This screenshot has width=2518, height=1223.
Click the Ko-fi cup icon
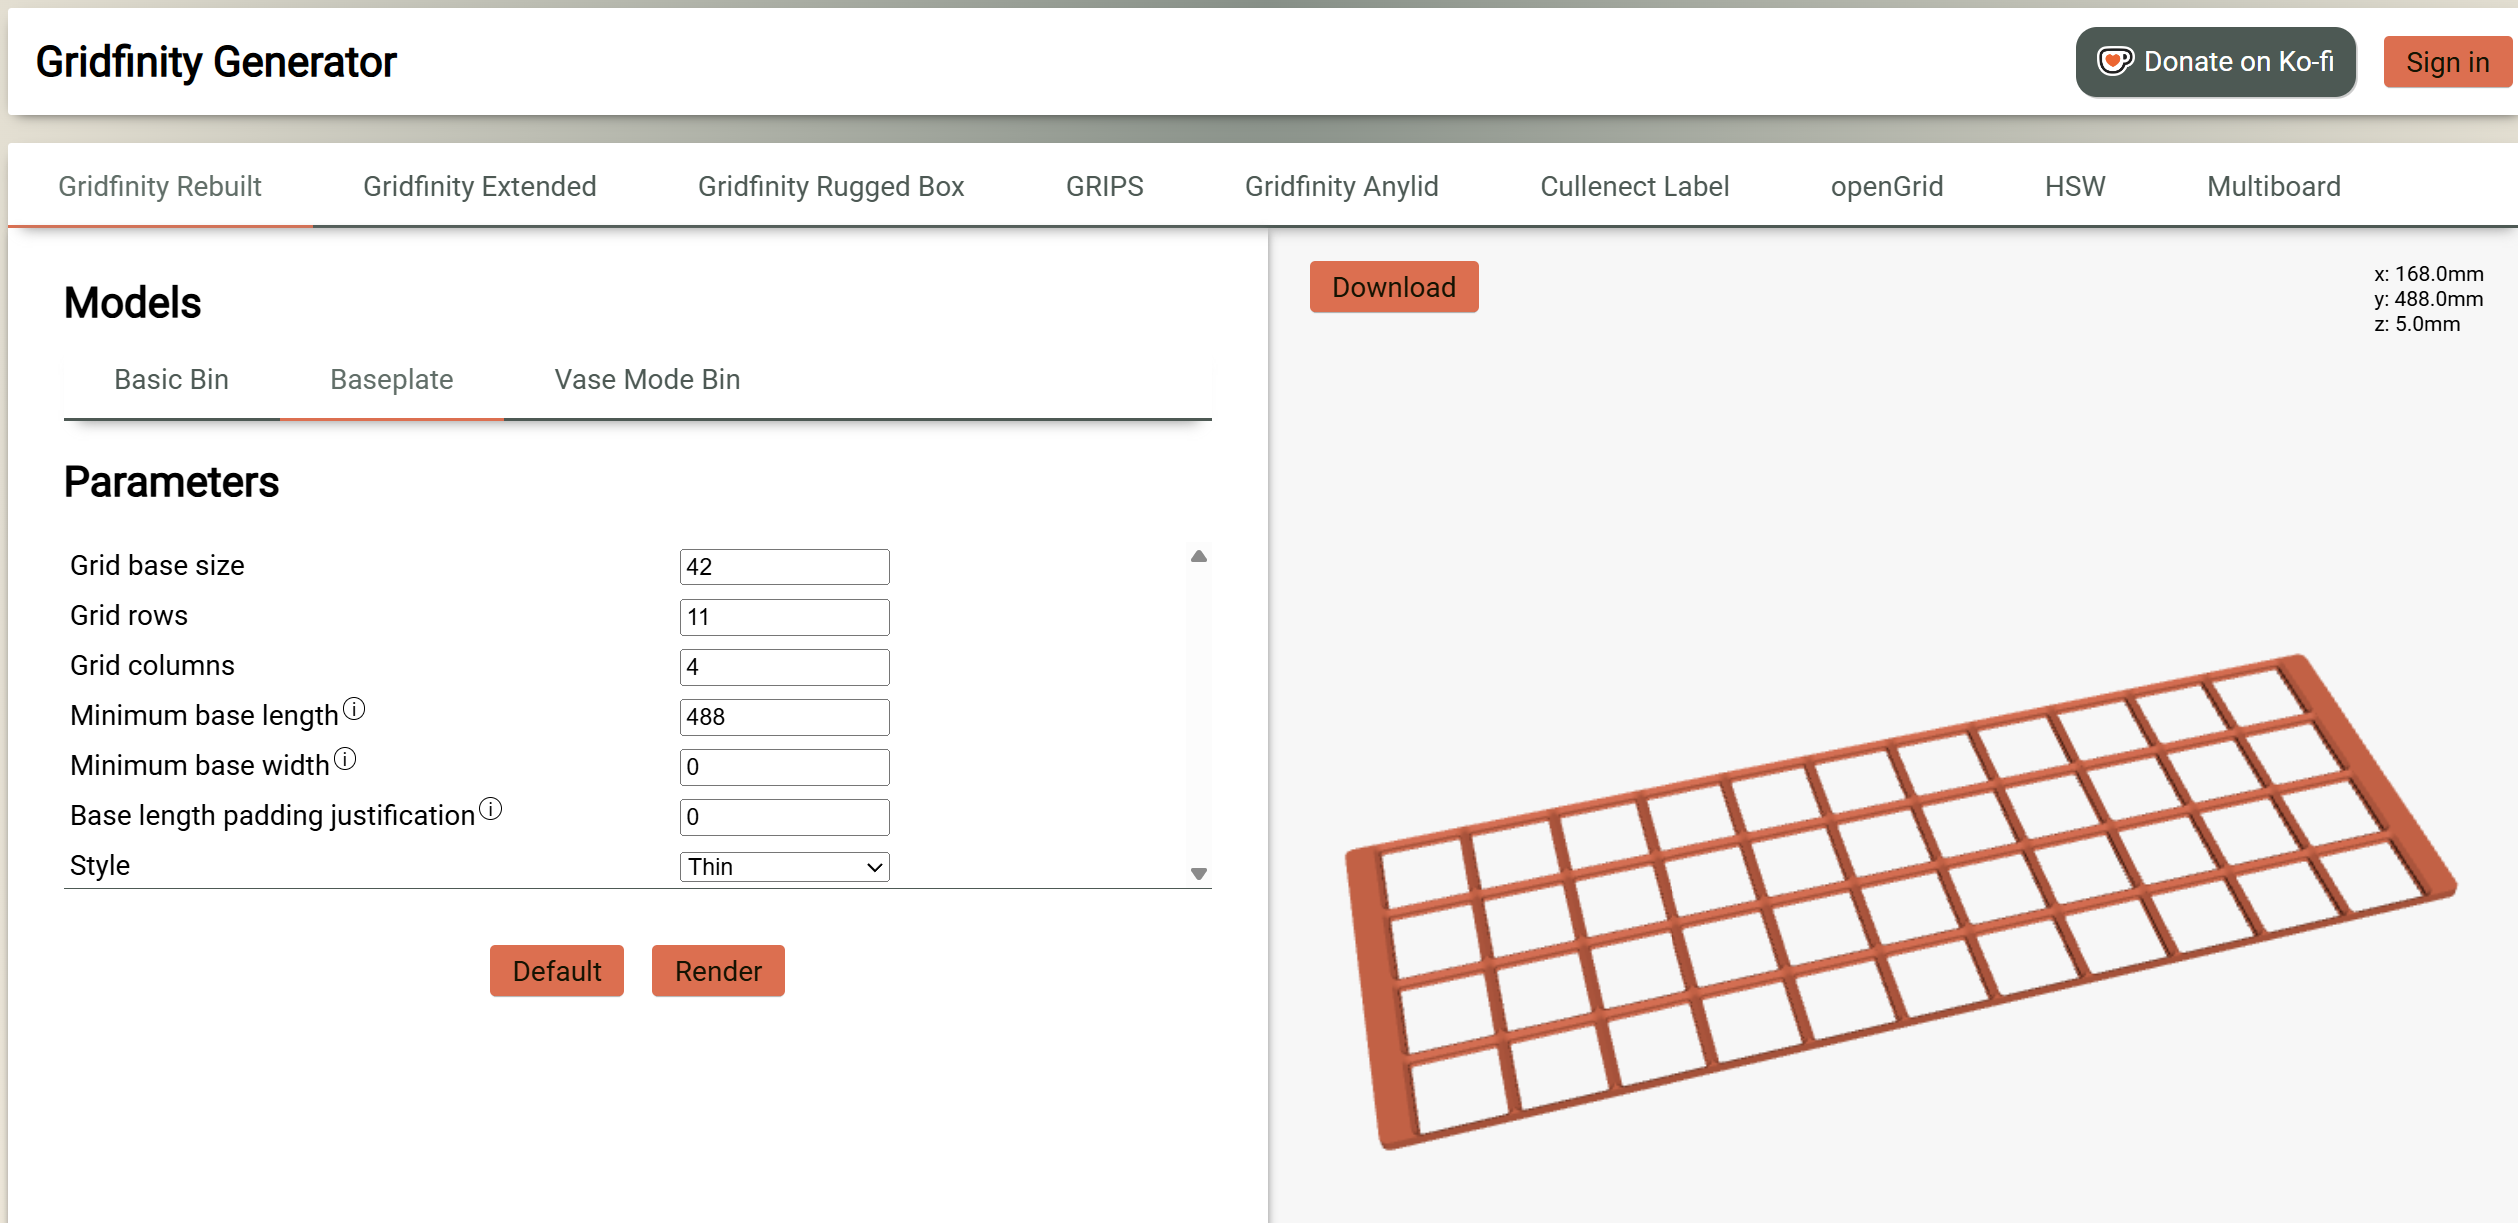(x=2114, y=62)
